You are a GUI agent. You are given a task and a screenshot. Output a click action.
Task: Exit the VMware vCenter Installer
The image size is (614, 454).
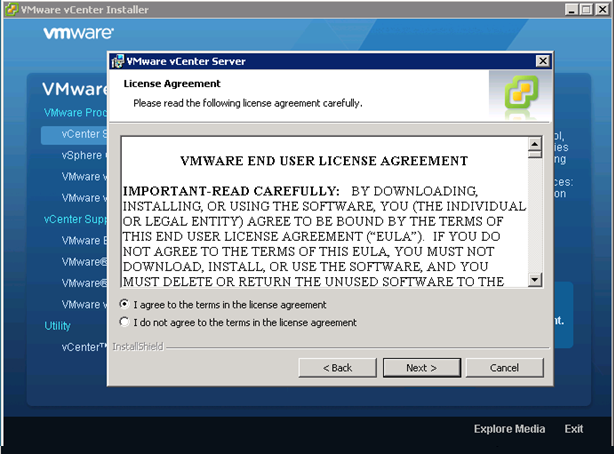tap(574, 429)
